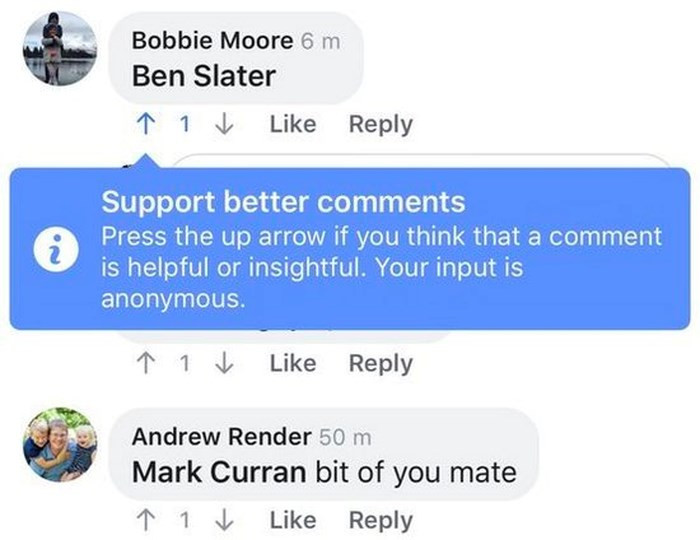Downvote Andrew Render's comment
Image resolution: width=700 pixels, height=540 pixels.
[x=225, y=520]
